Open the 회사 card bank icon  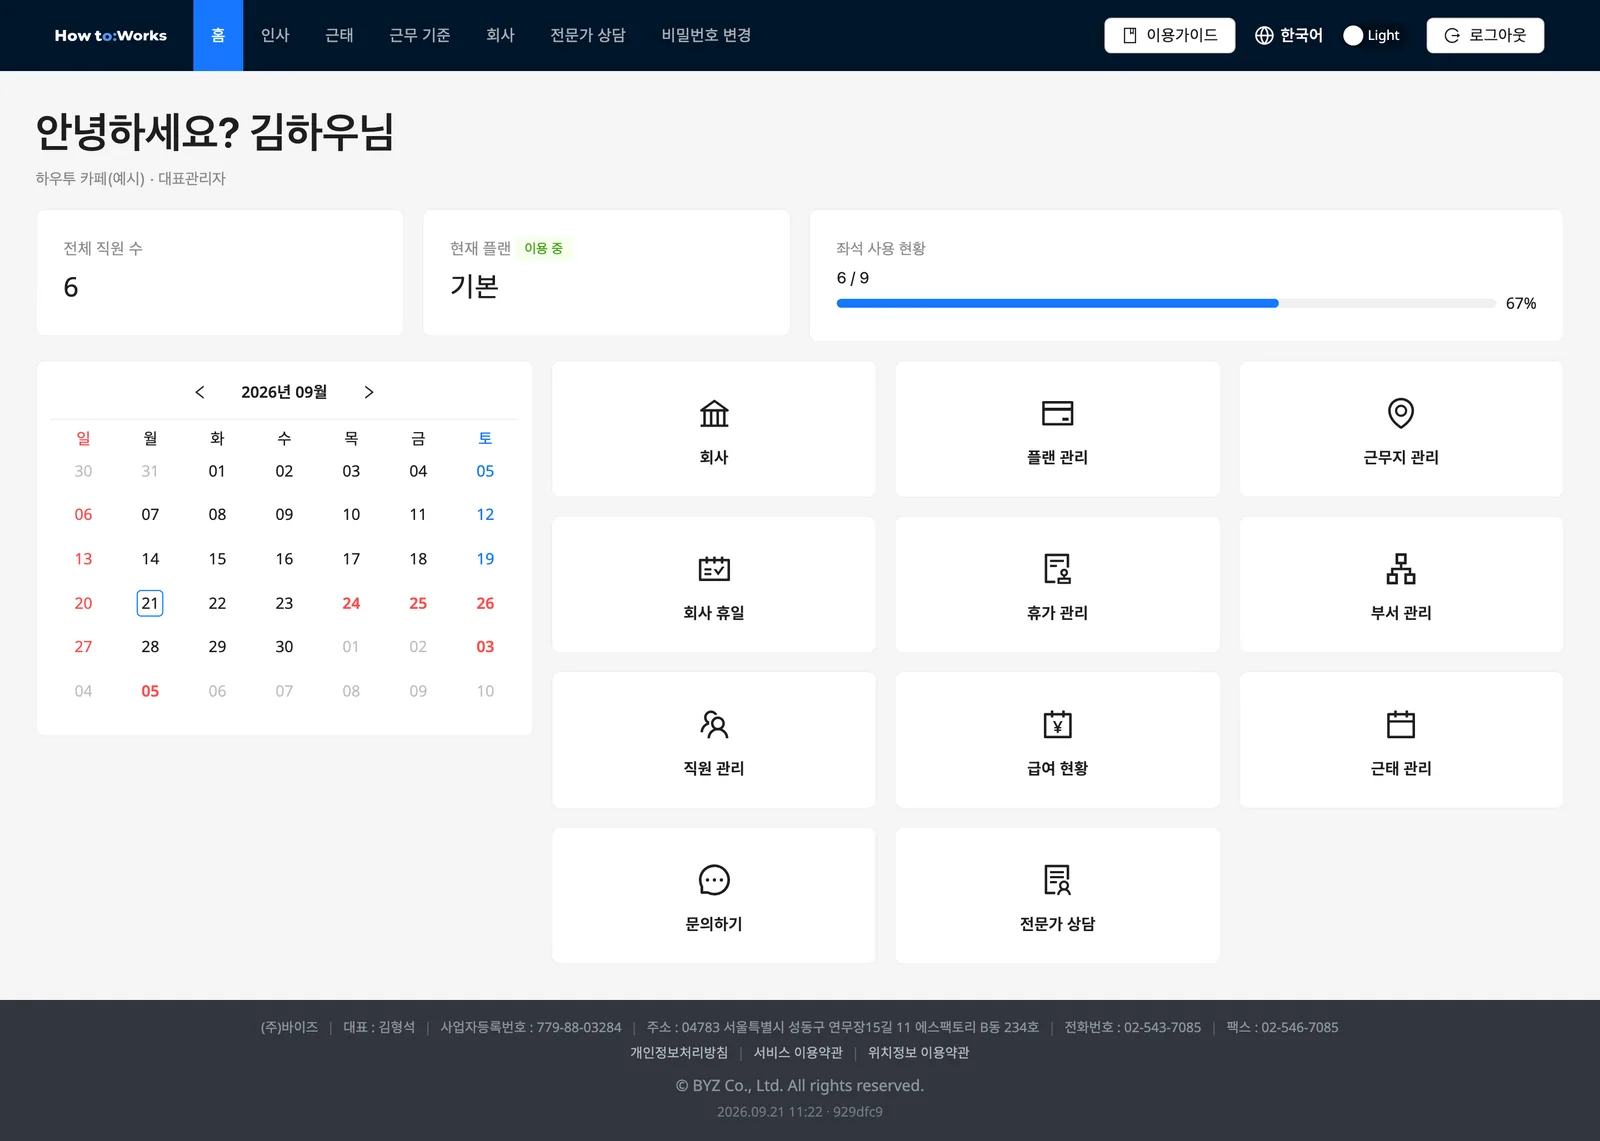point(714,413)
